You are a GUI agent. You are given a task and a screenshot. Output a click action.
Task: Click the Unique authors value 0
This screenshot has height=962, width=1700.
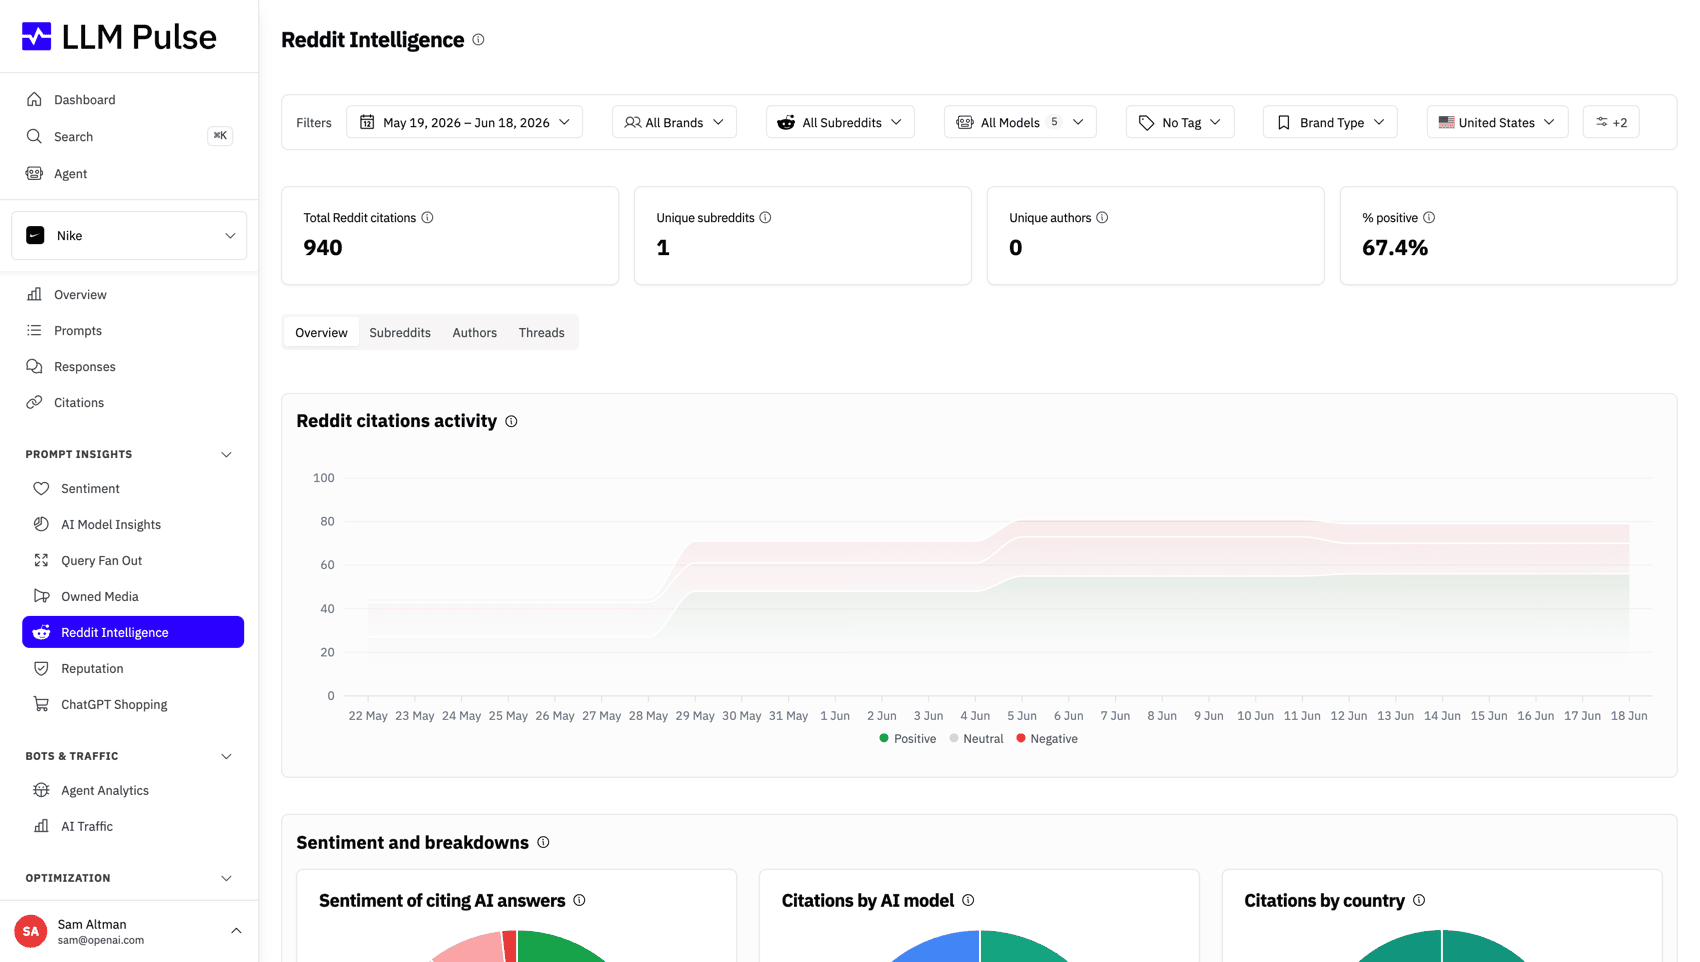click(x=1016, y=248)
